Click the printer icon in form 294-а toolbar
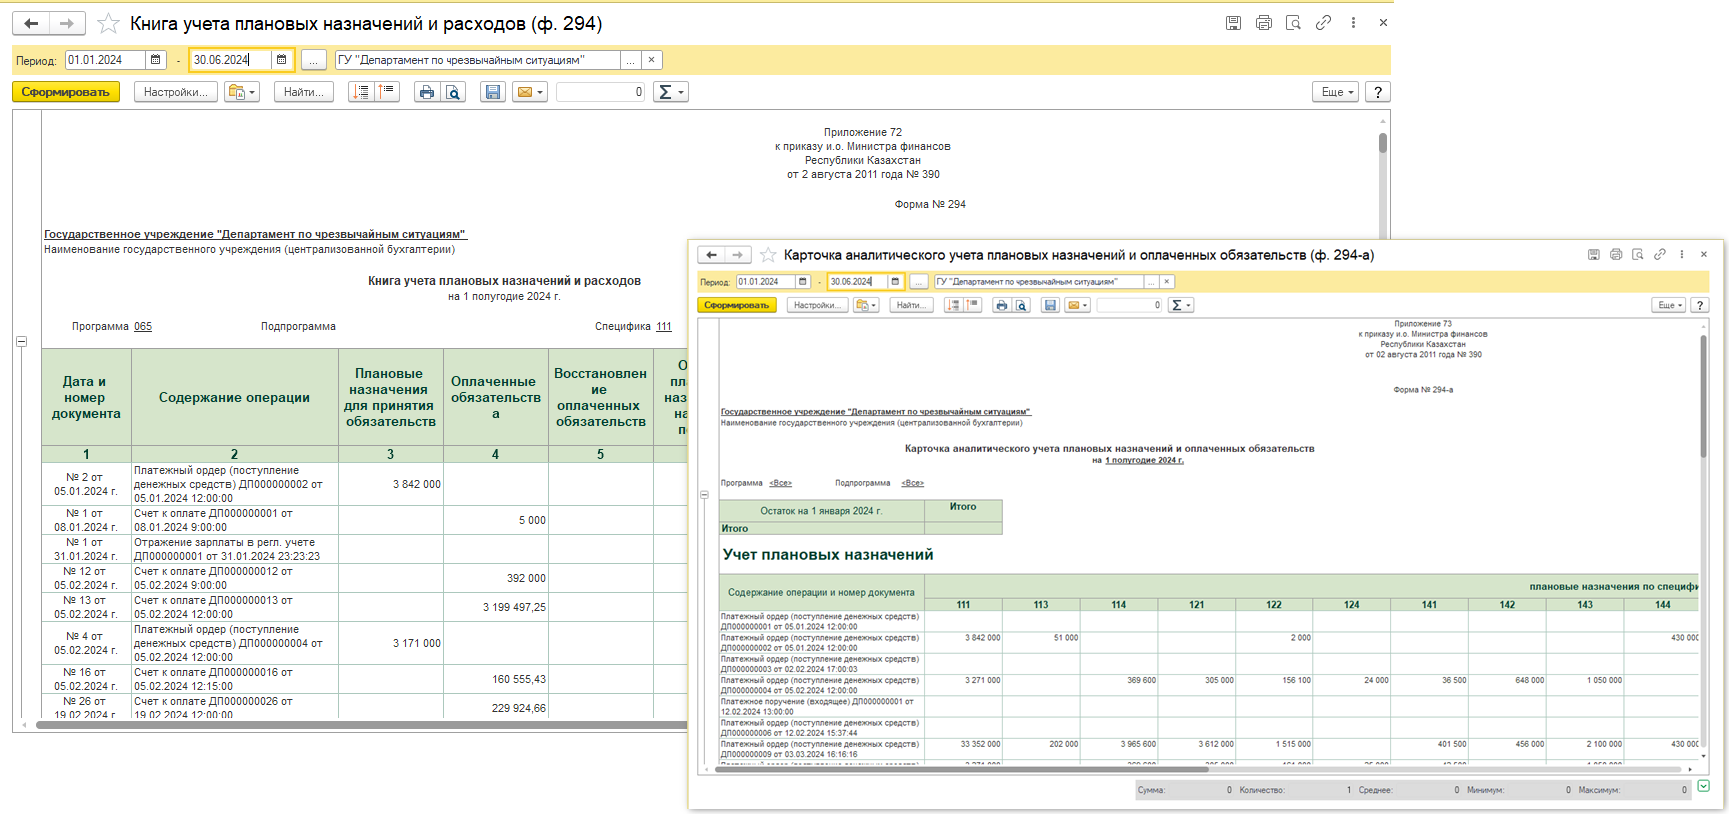This screenshot has width=1729, height=814. pos(1001,305)
